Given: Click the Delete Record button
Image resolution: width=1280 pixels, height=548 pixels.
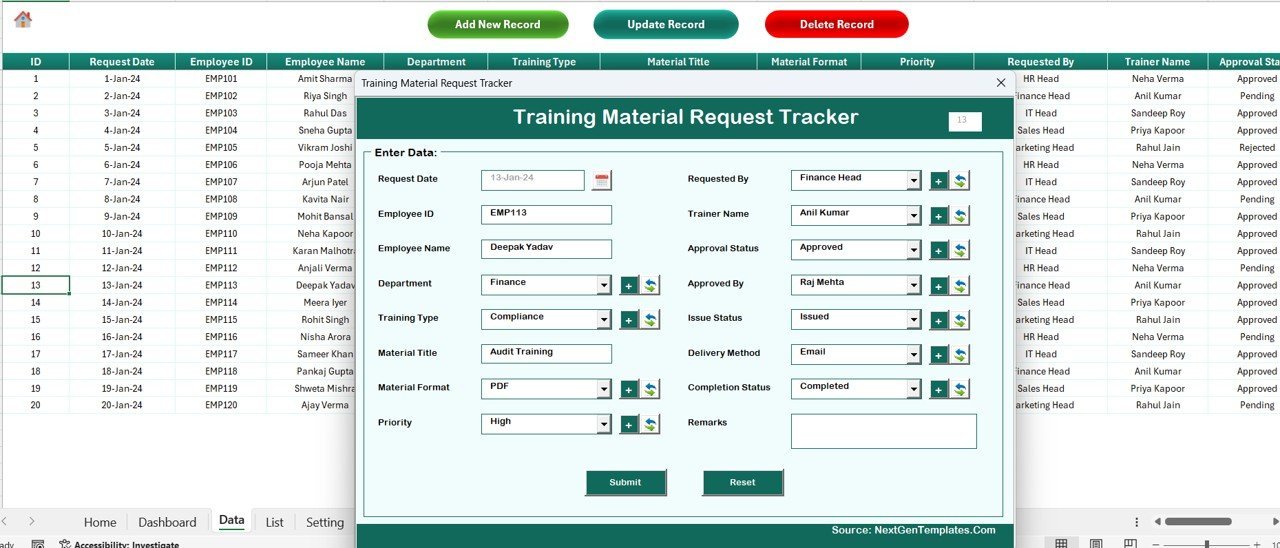Looking at the screenshot, I should click(x=836, y=24).
